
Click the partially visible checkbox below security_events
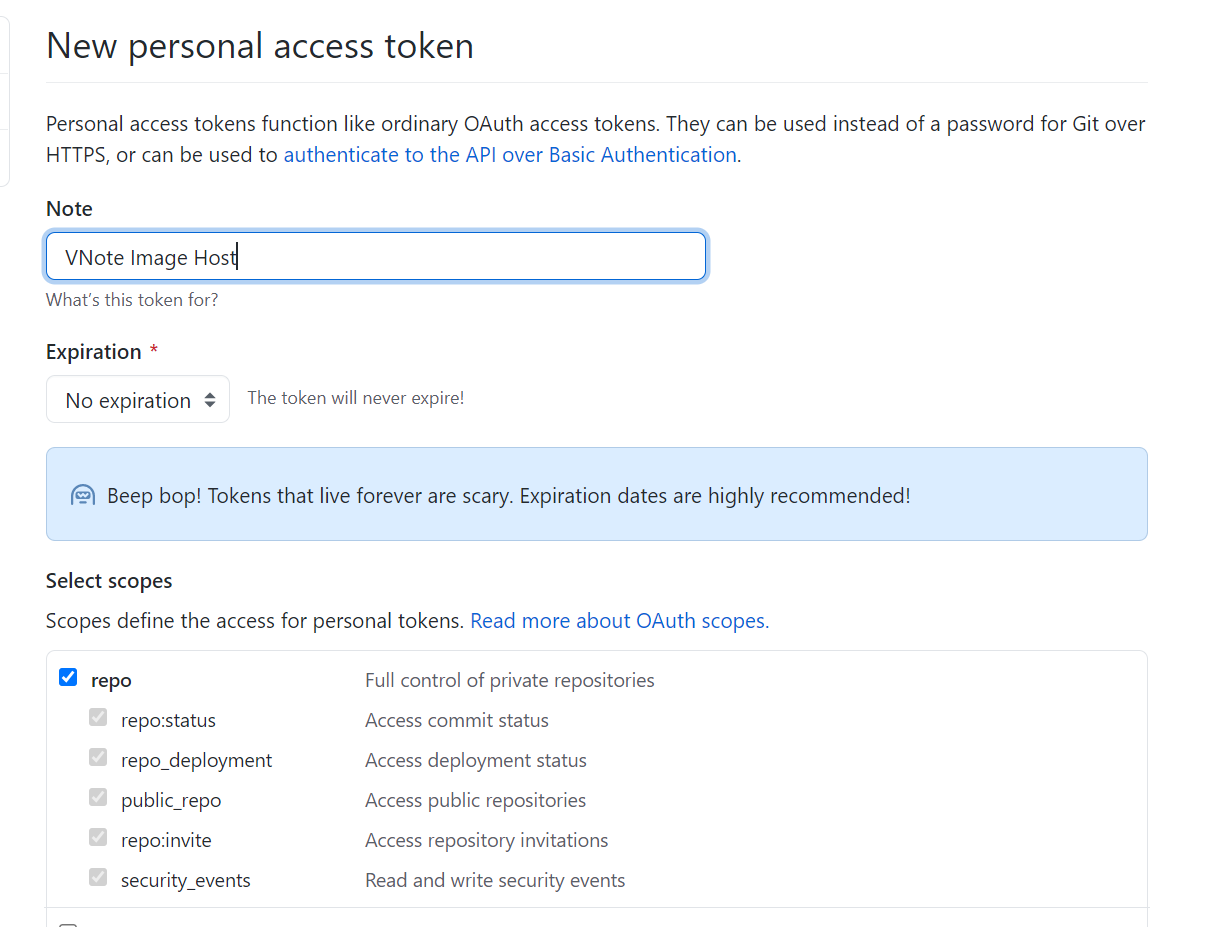click(68, 925)
